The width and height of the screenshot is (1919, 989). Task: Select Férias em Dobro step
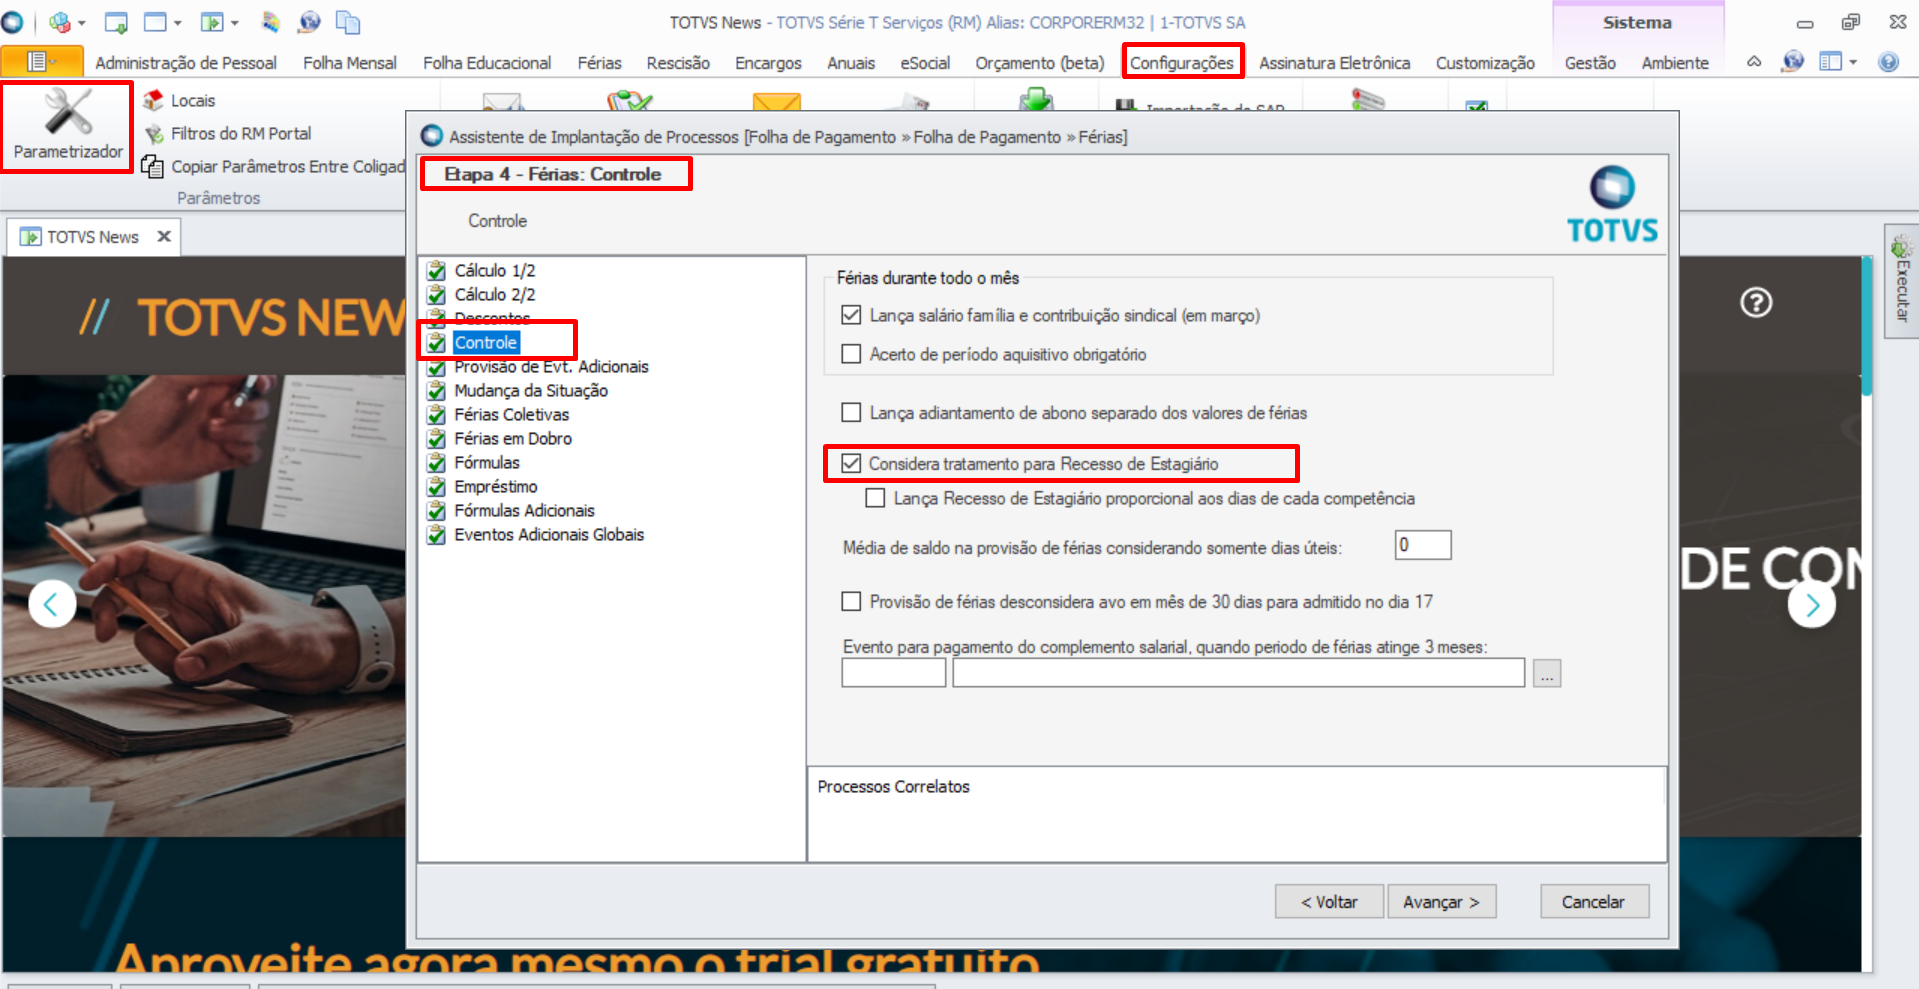click(x=513, y=438)
